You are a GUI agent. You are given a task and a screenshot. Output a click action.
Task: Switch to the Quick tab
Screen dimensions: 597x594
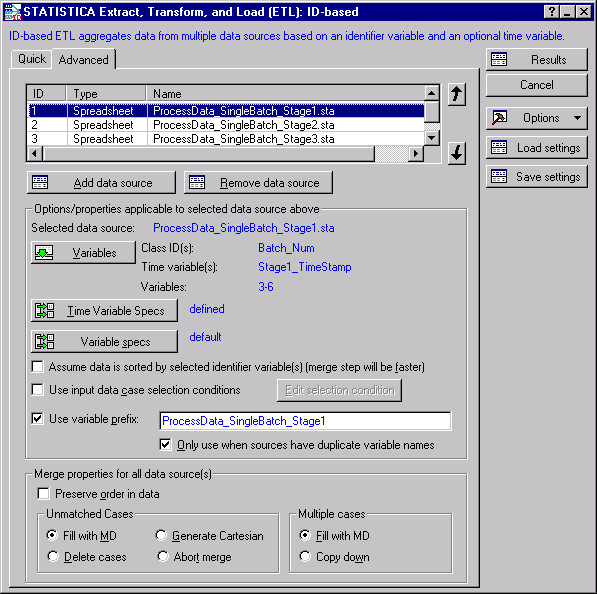click(32, 59)
